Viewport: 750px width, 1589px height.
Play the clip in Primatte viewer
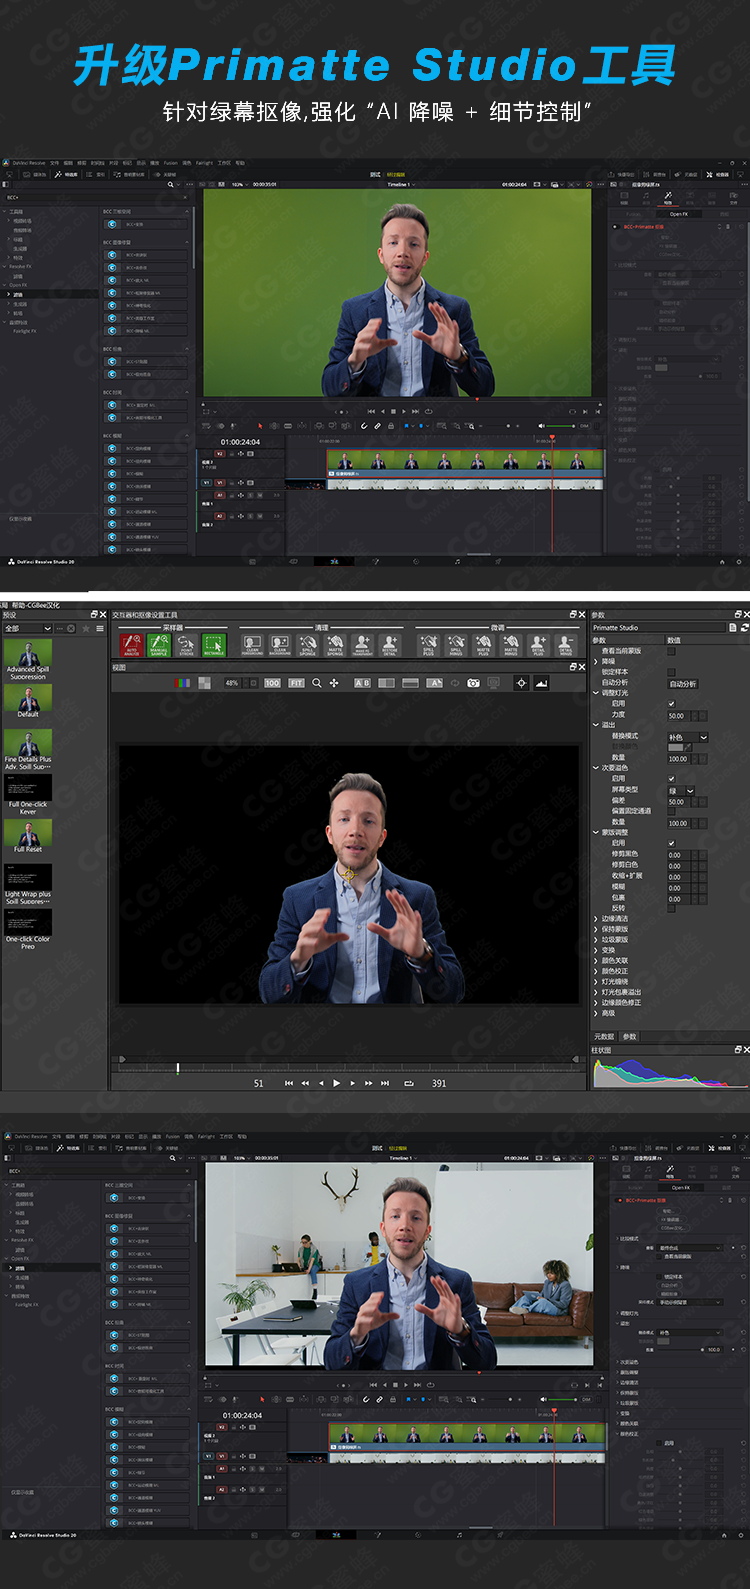point(336,1083)
